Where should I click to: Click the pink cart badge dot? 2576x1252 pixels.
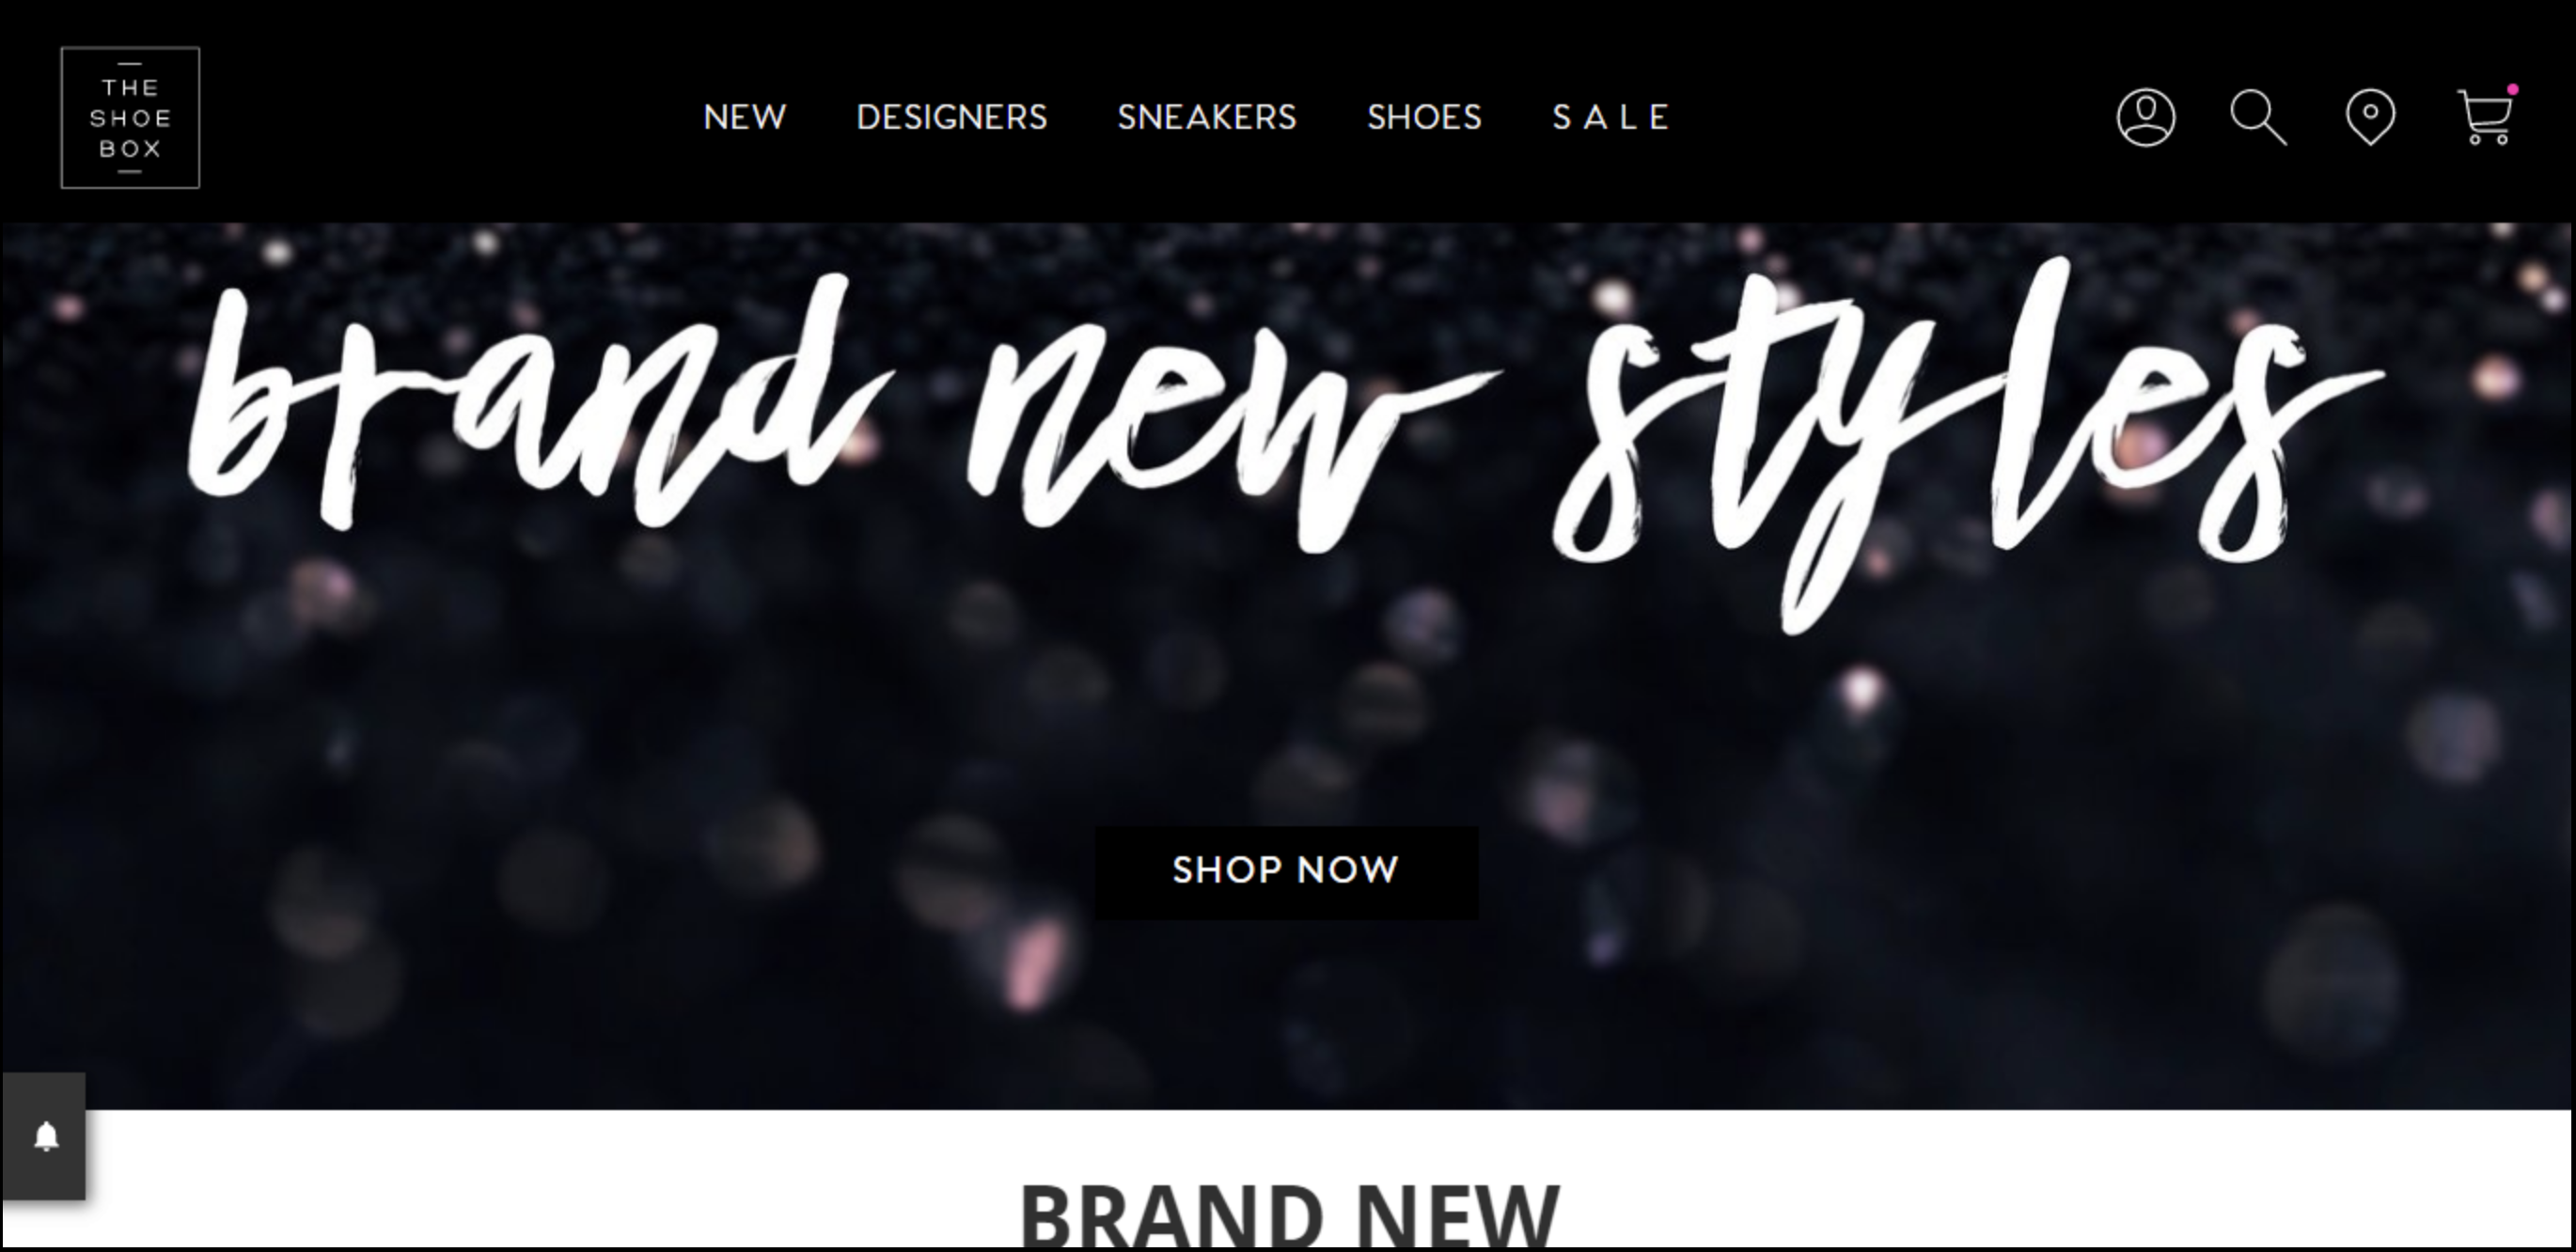pyautogui.click(x=2512, y=90)
